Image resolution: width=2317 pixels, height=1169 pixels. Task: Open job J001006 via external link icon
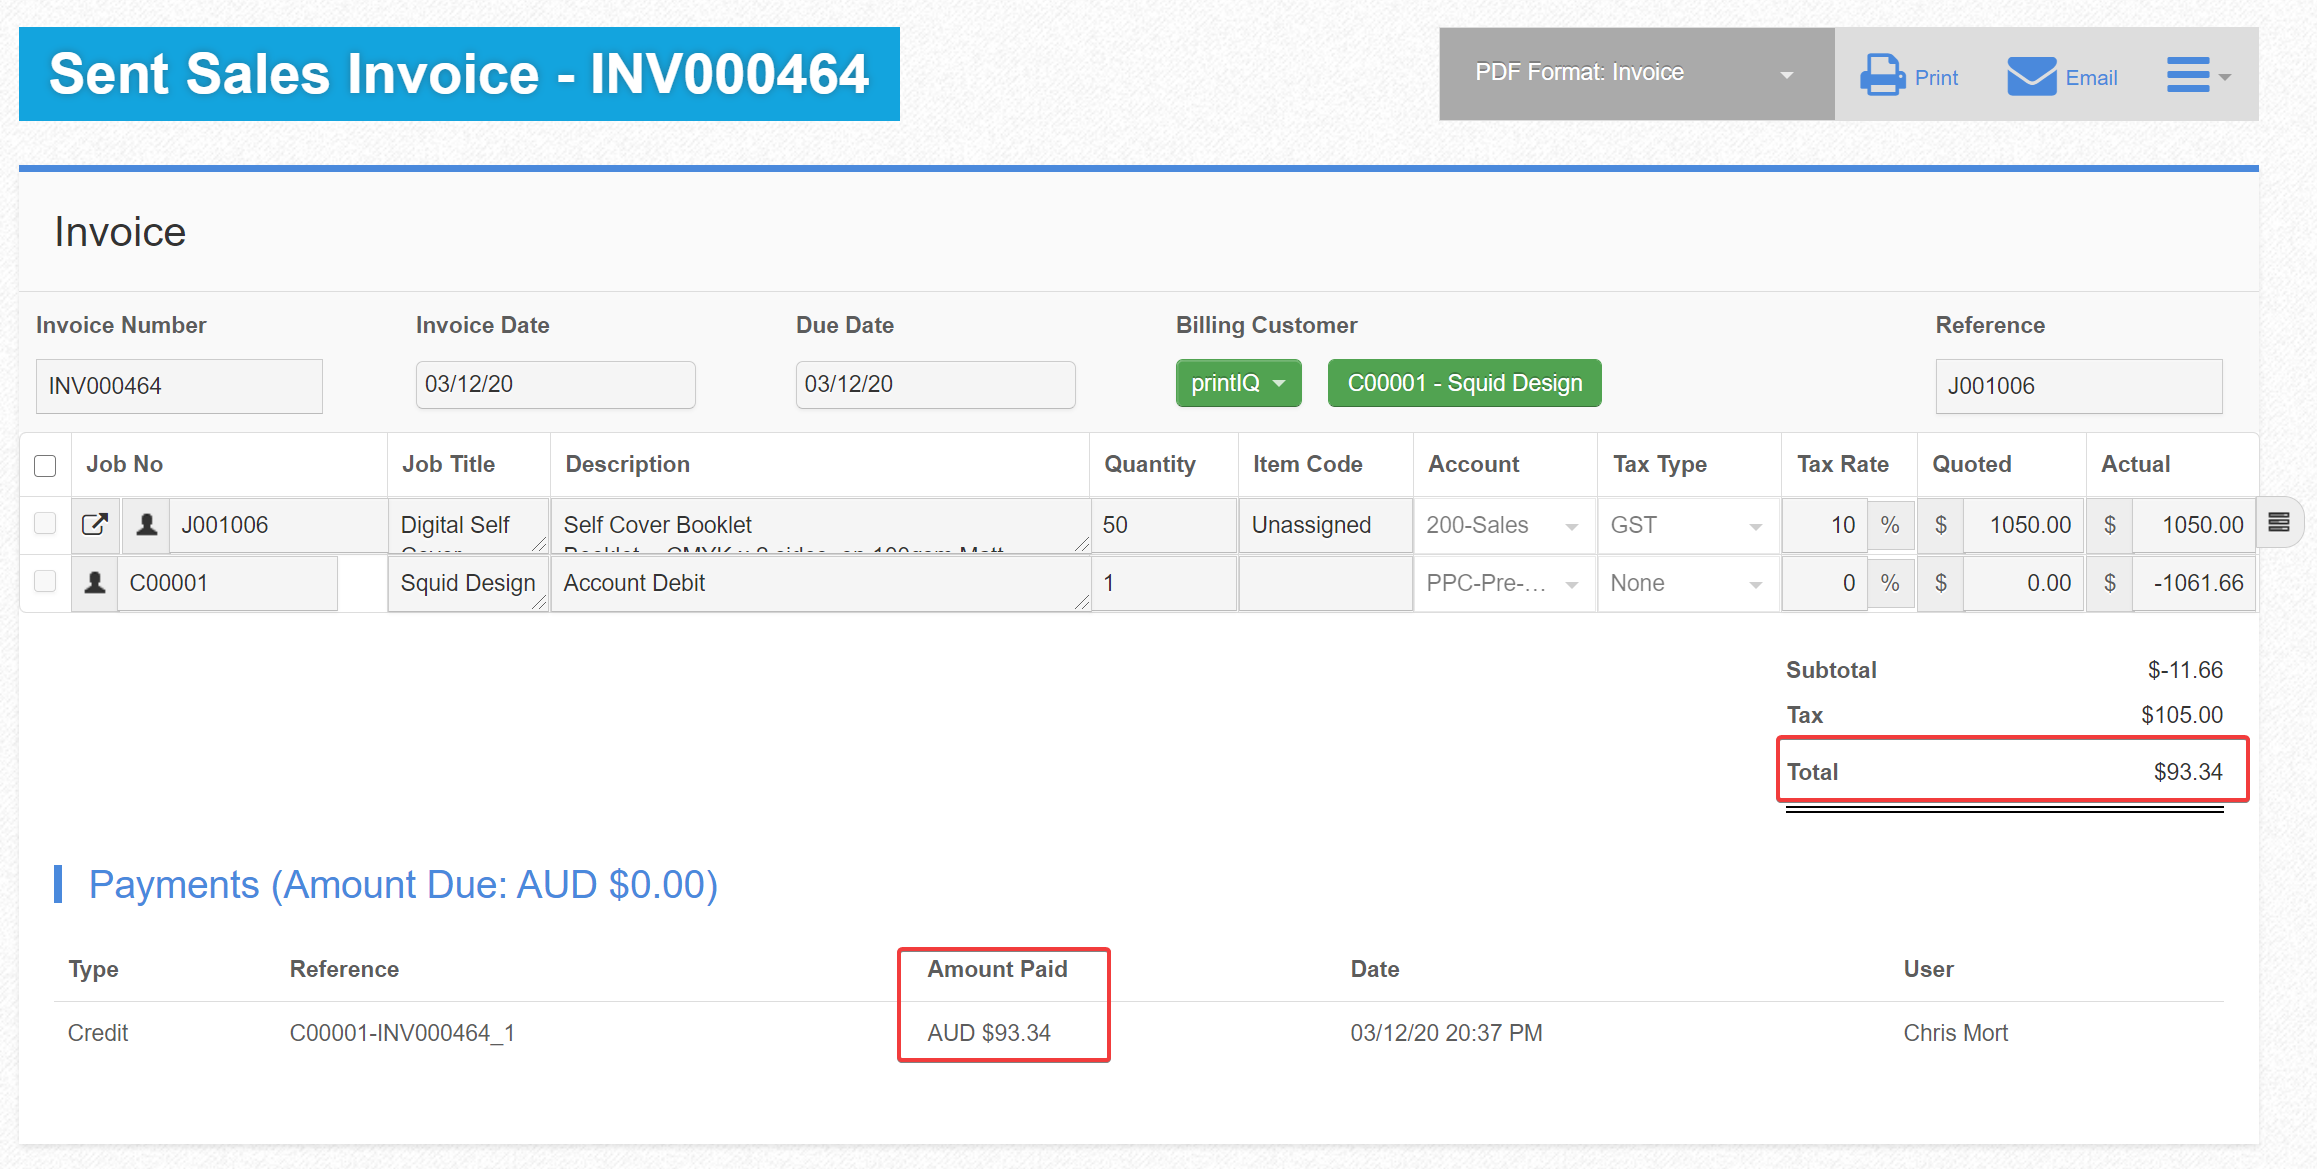click(95, 524)
